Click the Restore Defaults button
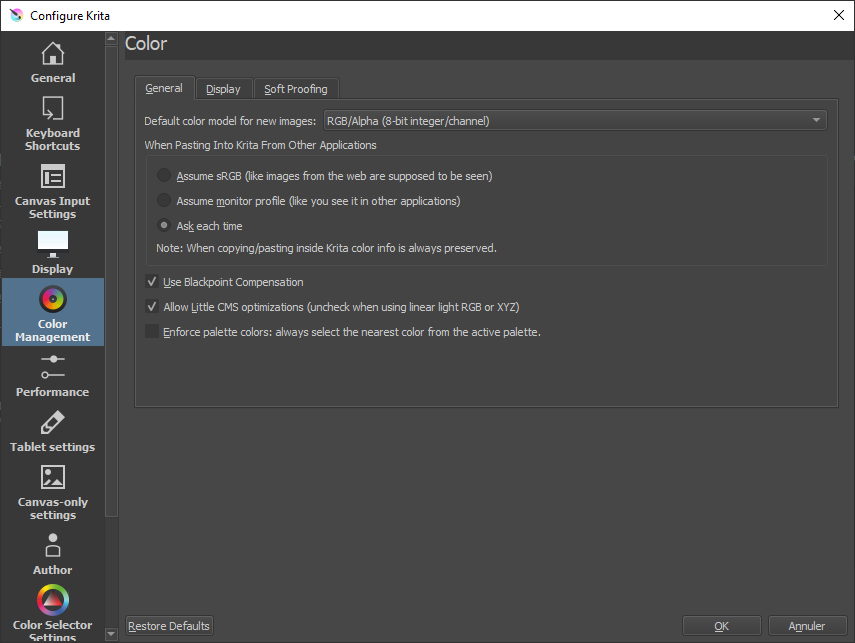Viewport: 855px width, 643px height. (x=169, y=626)
